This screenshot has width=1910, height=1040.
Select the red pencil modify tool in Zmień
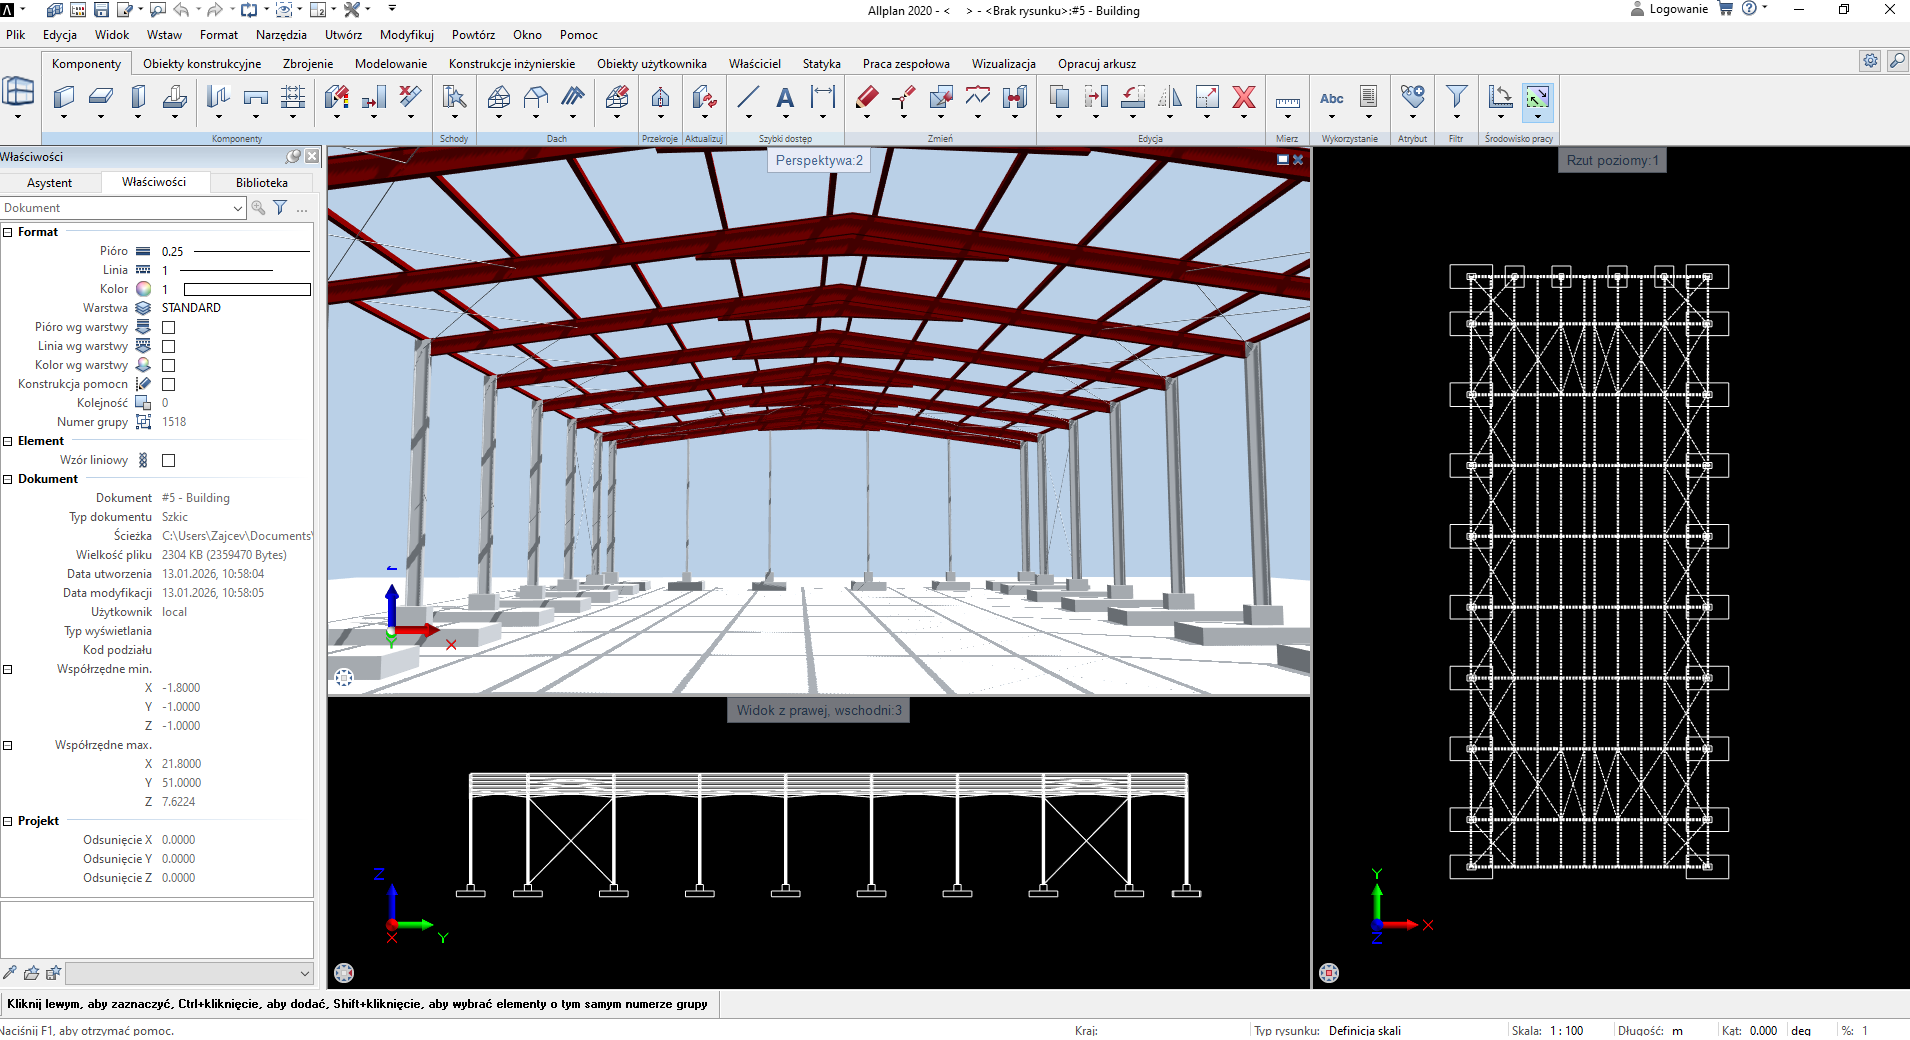pyautogui.click(x=866, y=98)
